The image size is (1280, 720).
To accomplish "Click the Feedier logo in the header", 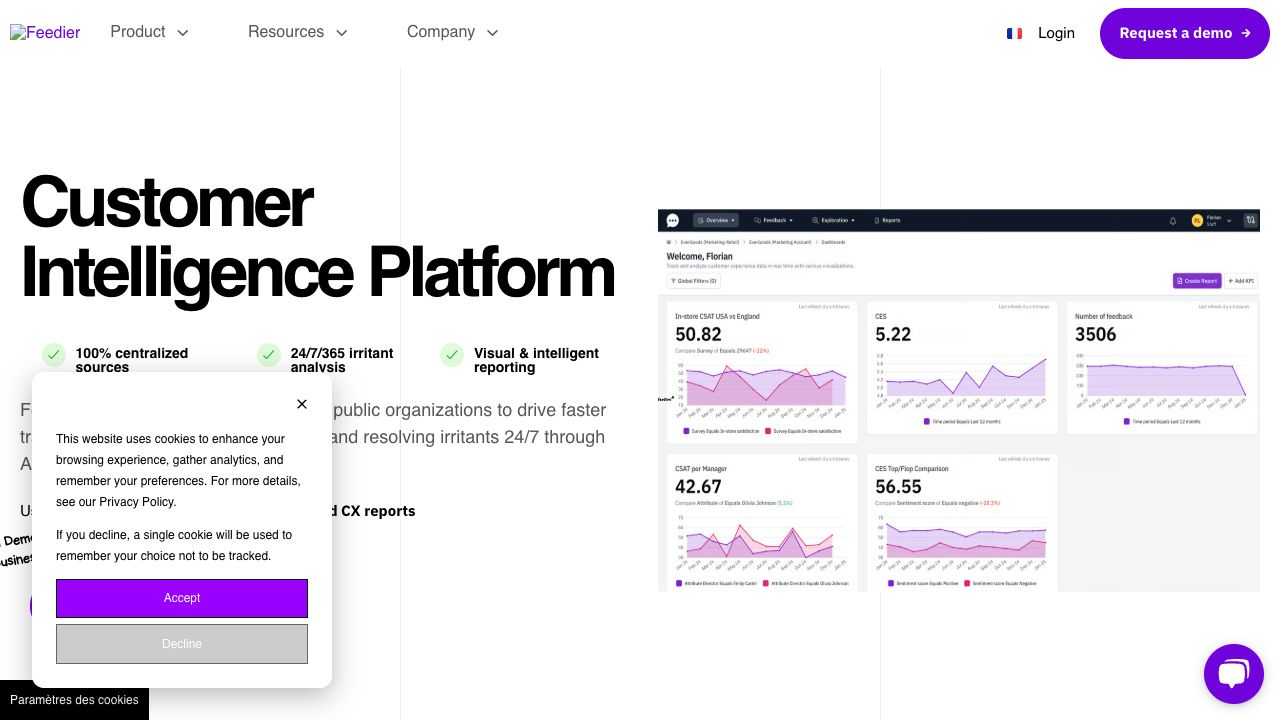I will click(x=45, y=32).
